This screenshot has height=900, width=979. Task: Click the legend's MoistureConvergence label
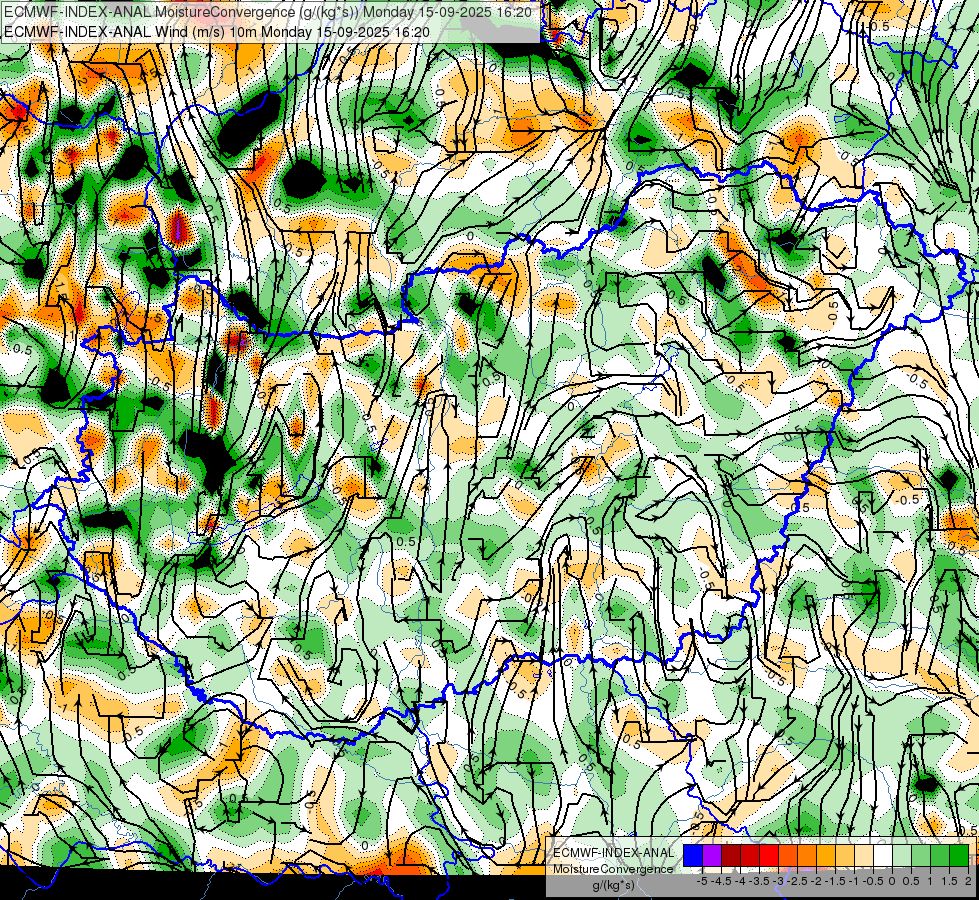tap(613, 869)
